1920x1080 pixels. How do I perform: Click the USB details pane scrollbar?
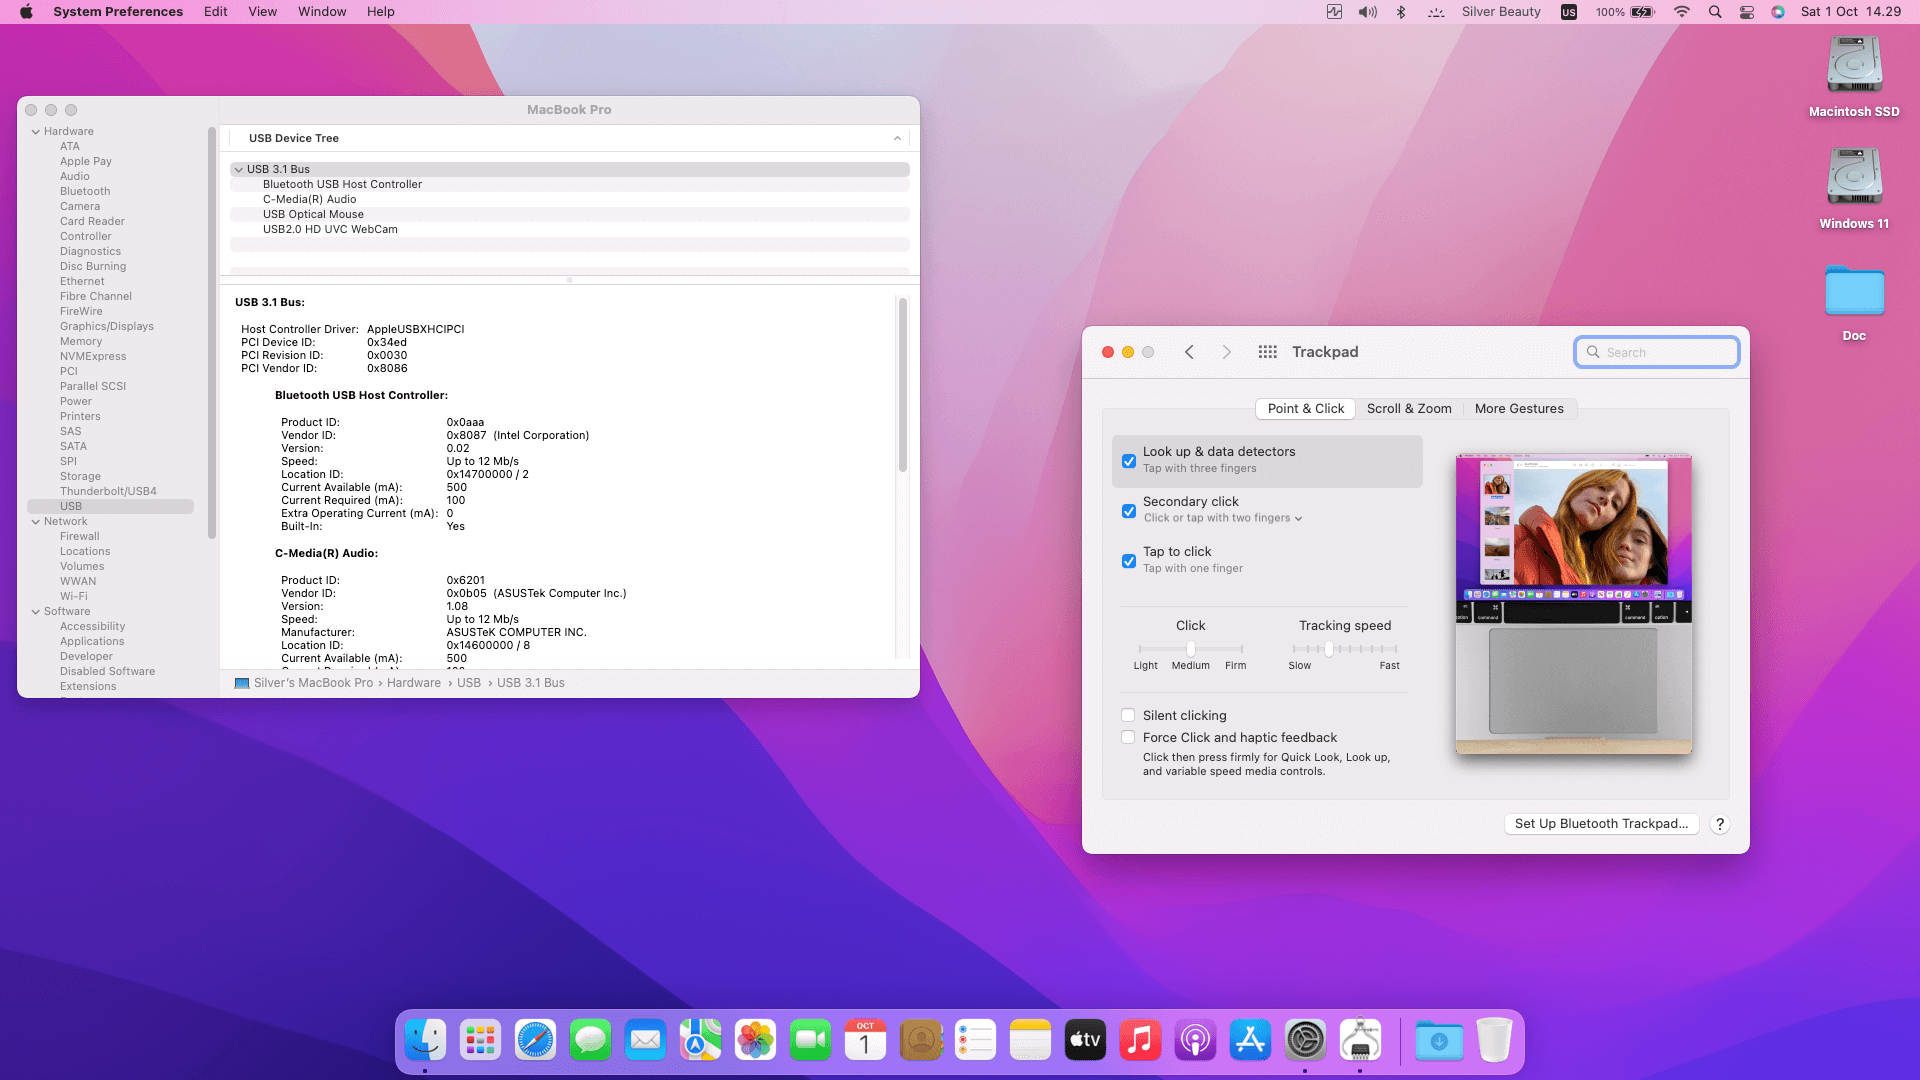(903, 384)
